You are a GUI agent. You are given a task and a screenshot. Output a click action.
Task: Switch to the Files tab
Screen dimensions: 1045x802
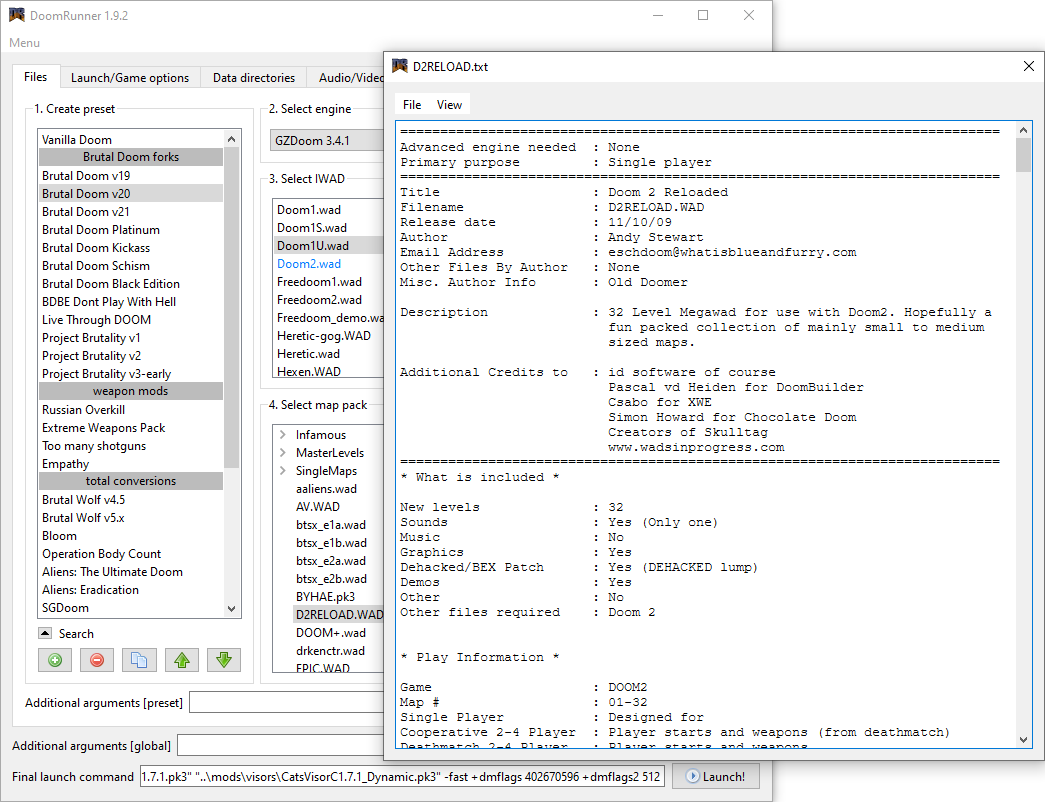pyautogui.click(x=35, y=77)
